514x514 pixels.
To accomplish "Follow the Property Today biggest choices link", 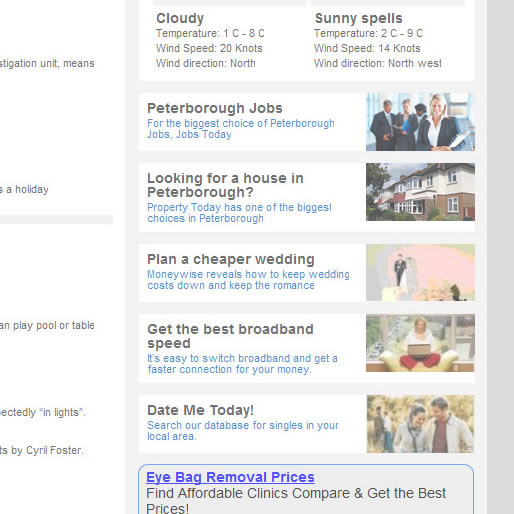I will [239, 213].
